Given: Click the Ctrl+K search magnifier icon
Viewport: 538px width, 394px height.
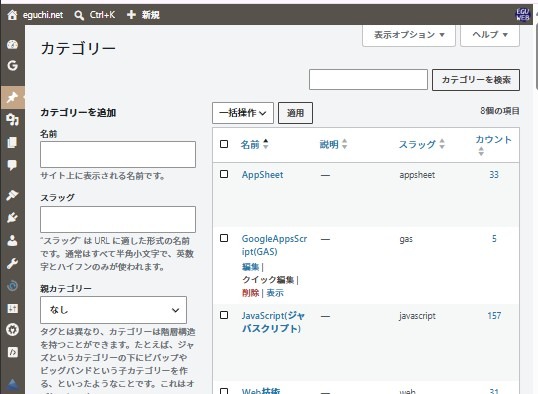Looking at the screenshot, I should 79,15.
